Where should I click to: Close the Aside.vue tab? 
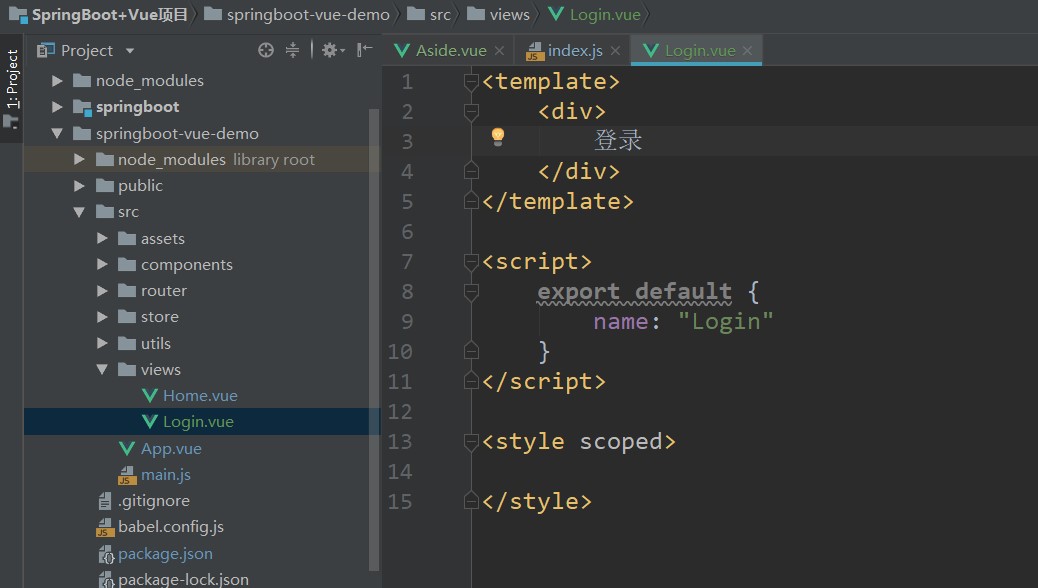[x=499, y=51]
